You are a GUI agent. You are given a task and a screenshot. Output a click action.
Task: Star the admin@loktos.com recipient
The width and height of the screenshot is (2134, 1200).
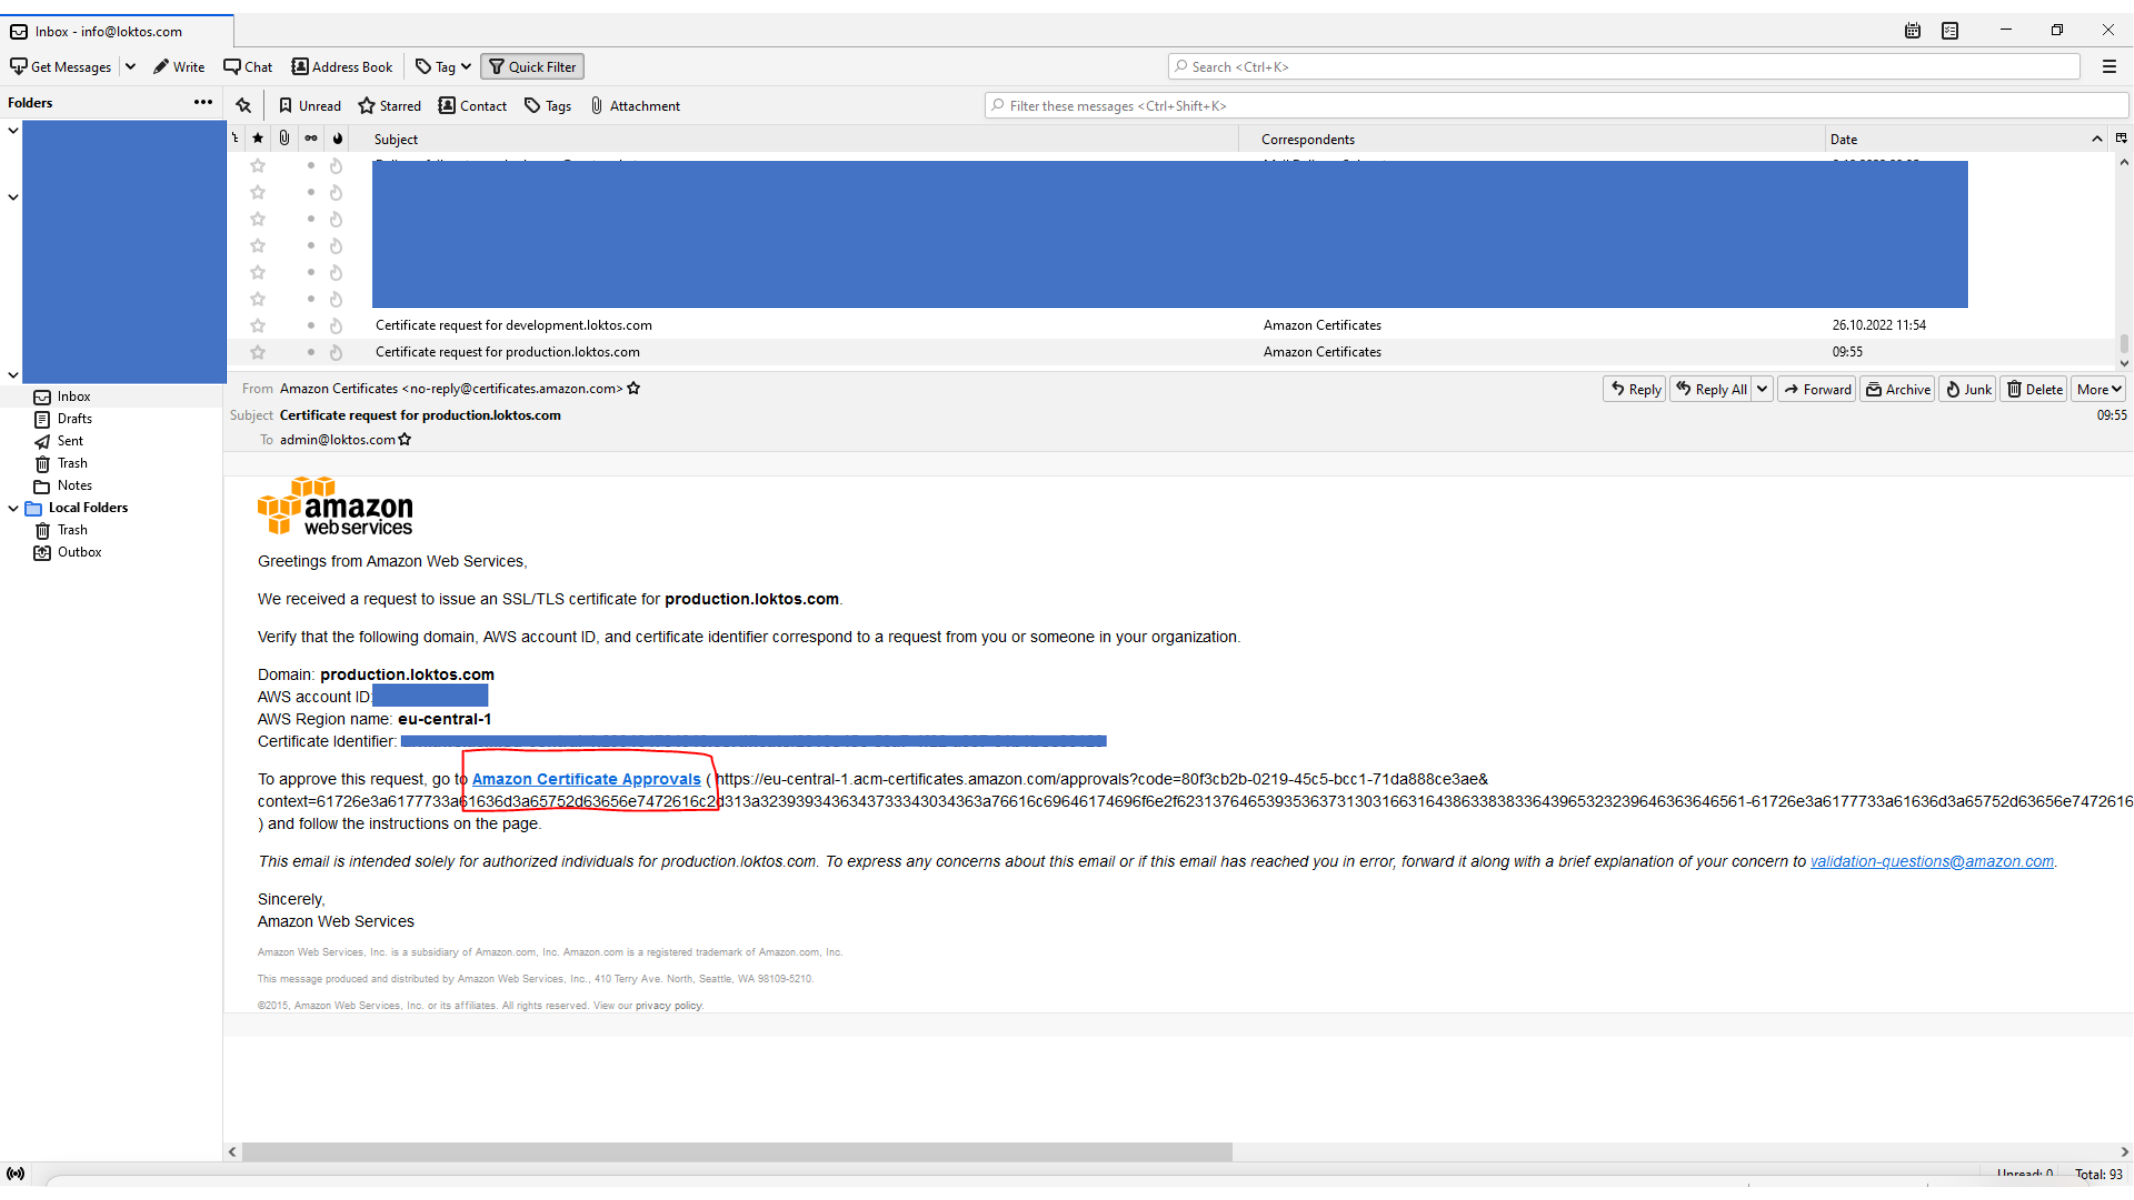click(x=404, y=439)
